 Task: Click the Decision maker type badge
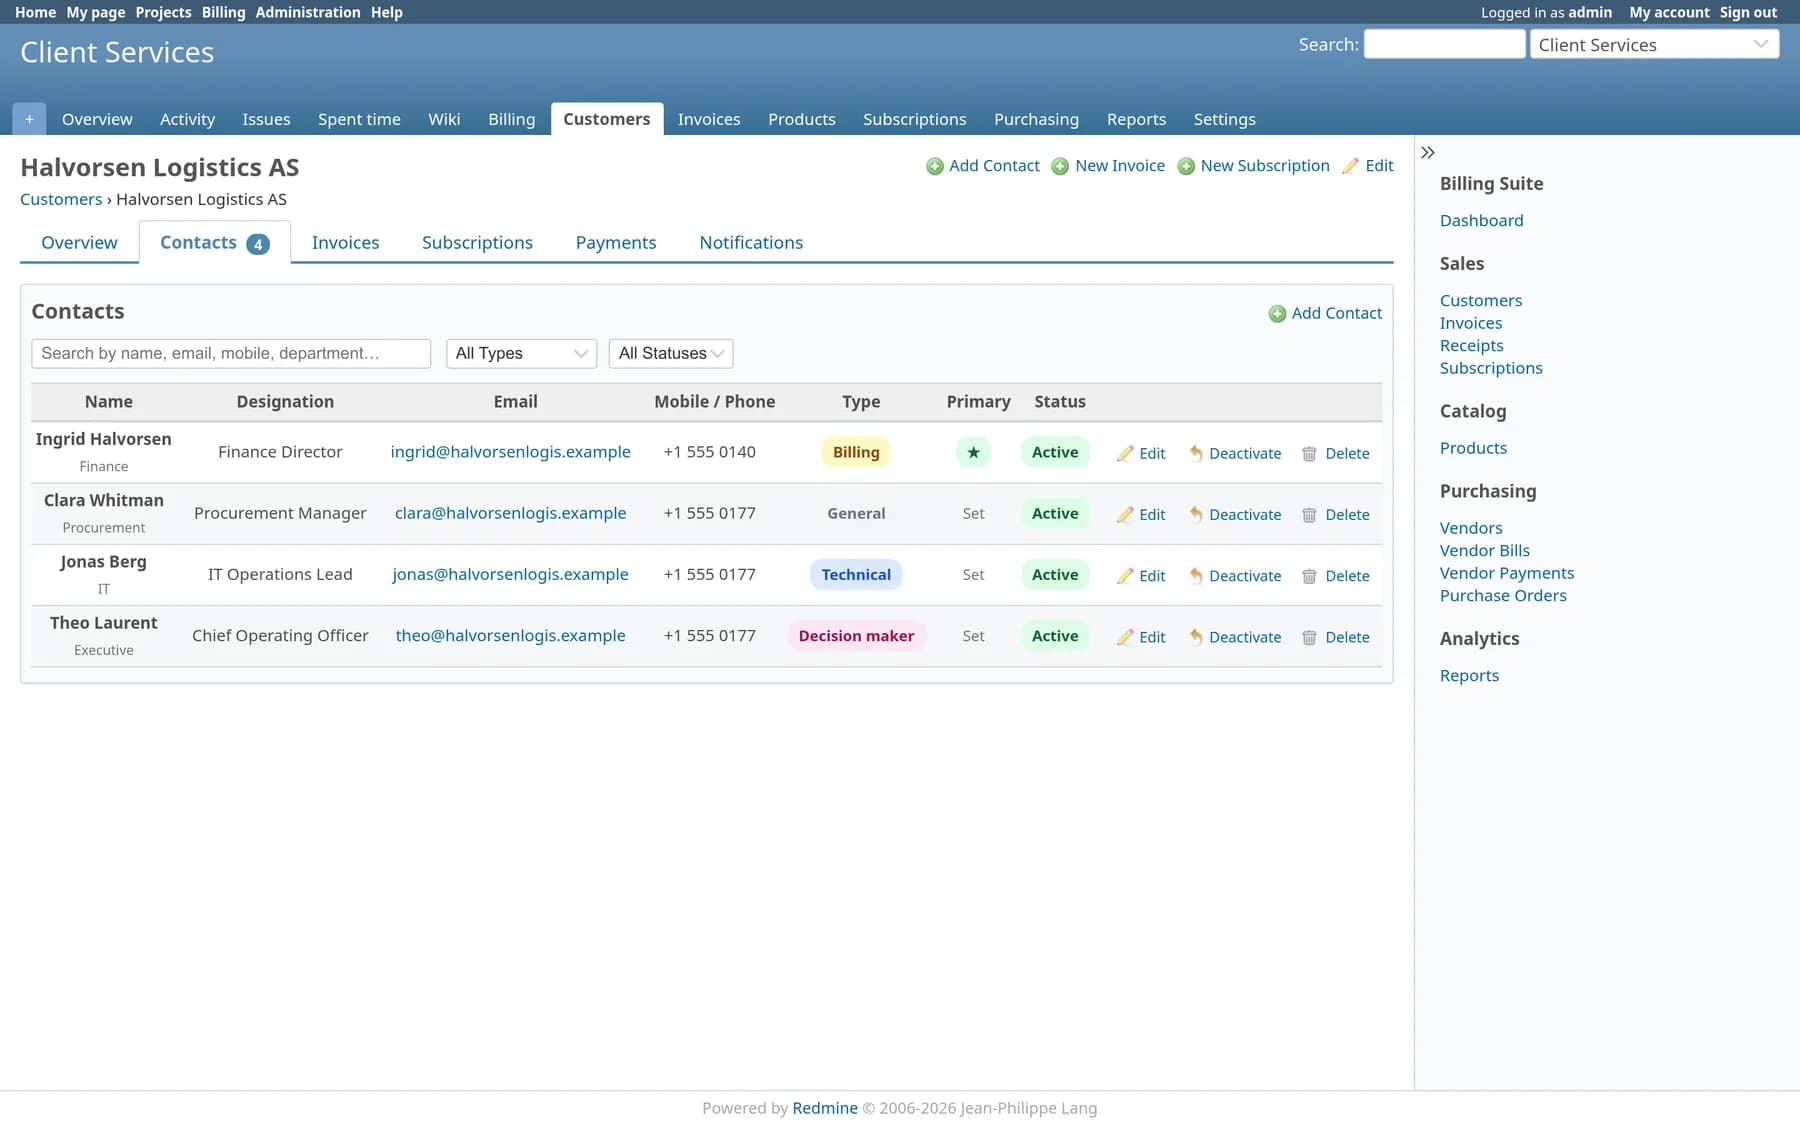pos(856,636)
